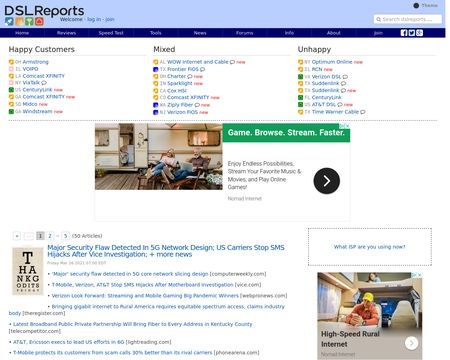Click the arrow button in the High-Speed Rural Internet ad
The image size is (450, 360).
click(412, 343)
